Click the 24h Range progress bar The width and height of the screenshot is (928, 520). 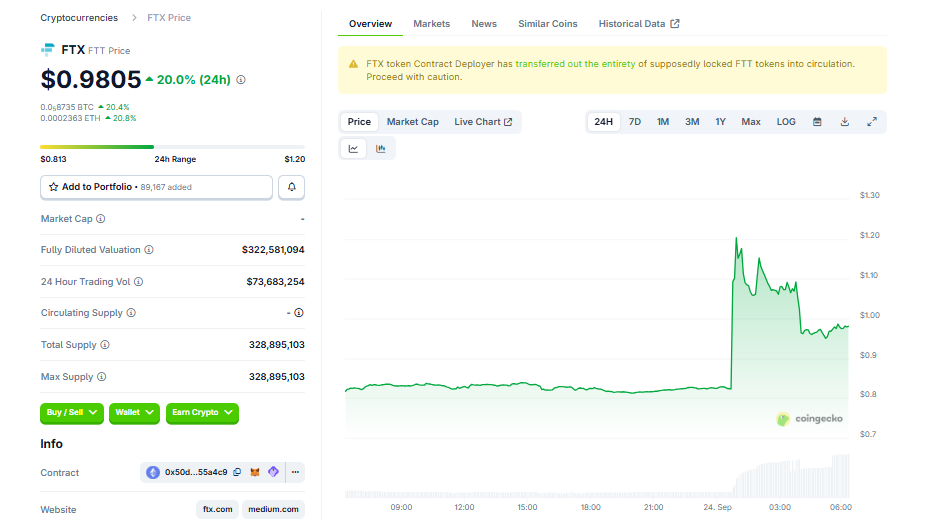[x=172, y=147]
